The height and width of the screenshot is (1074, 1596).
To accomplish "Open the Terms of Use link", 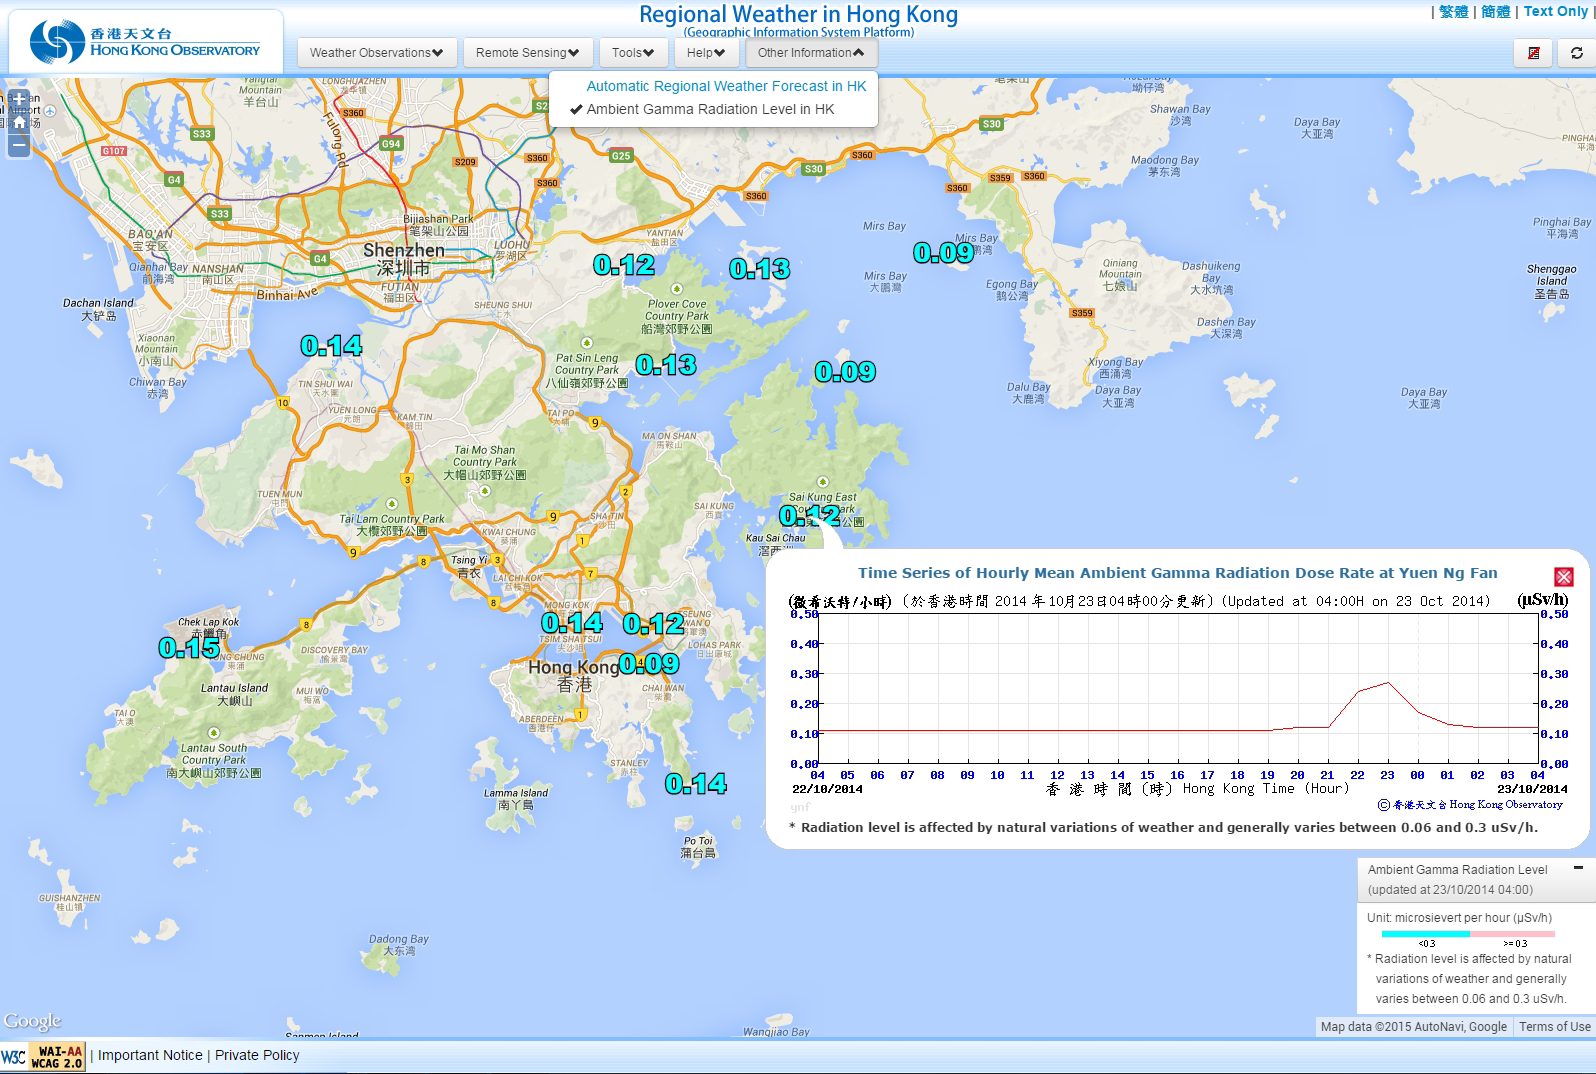I will pos(1555,1027).
